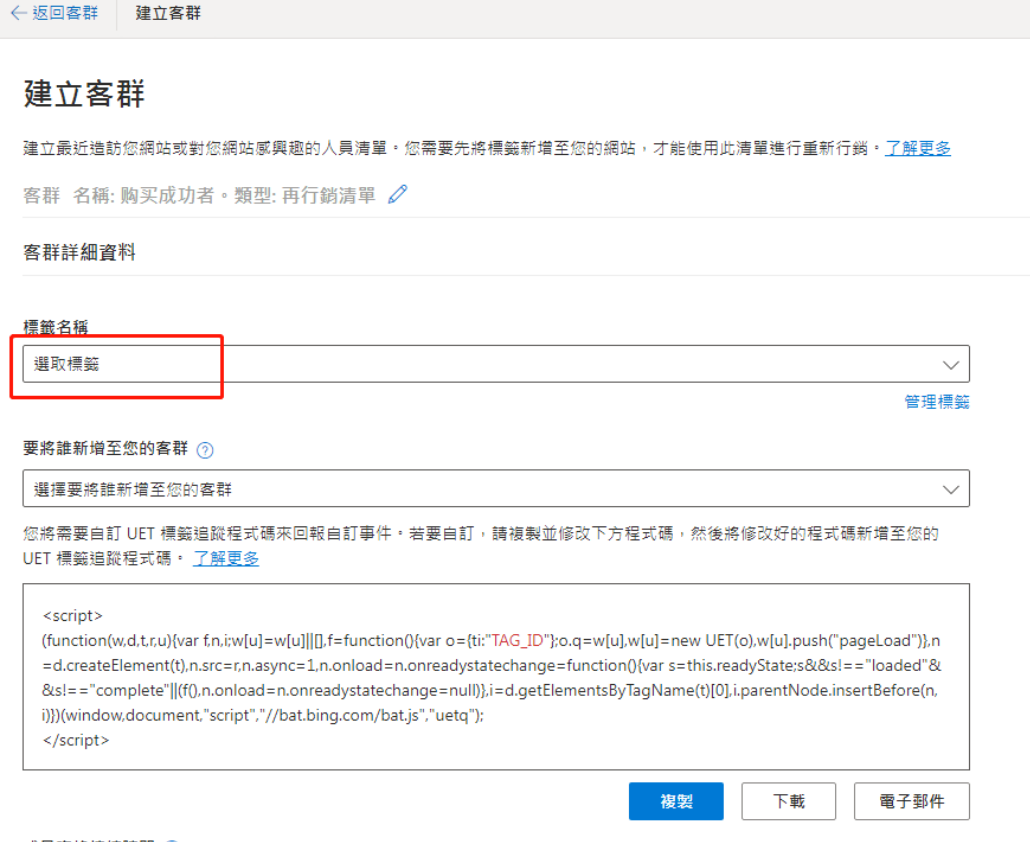
Task: Click the 客群詳細資料 section header
Action: pyautogui.click(x=79, y=252)
